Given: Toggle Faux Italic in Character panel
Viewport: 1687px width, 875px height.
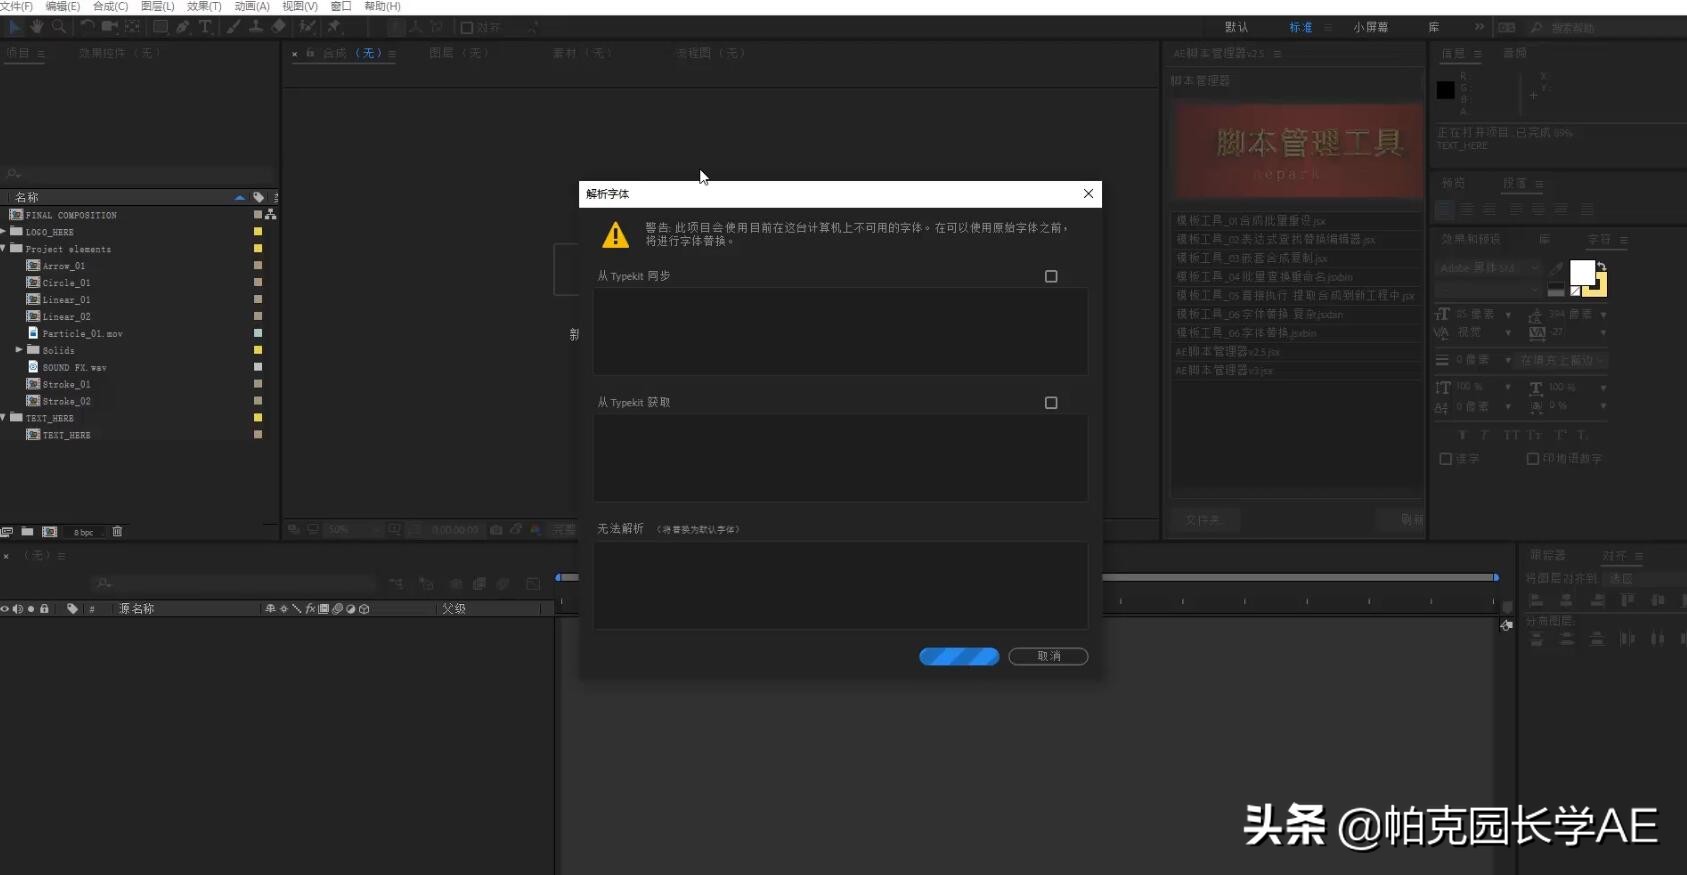Looking at the screenshot, I should click(1484, 435).
